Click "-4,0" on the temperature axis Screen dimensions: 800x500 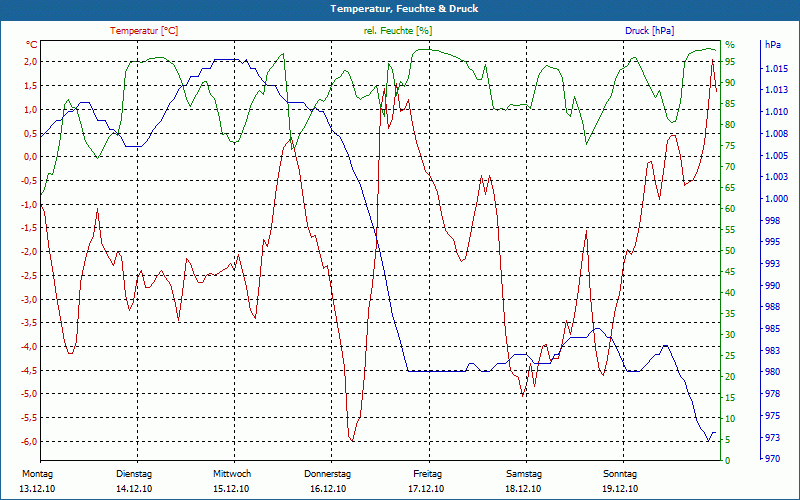[x=29, y=347]
